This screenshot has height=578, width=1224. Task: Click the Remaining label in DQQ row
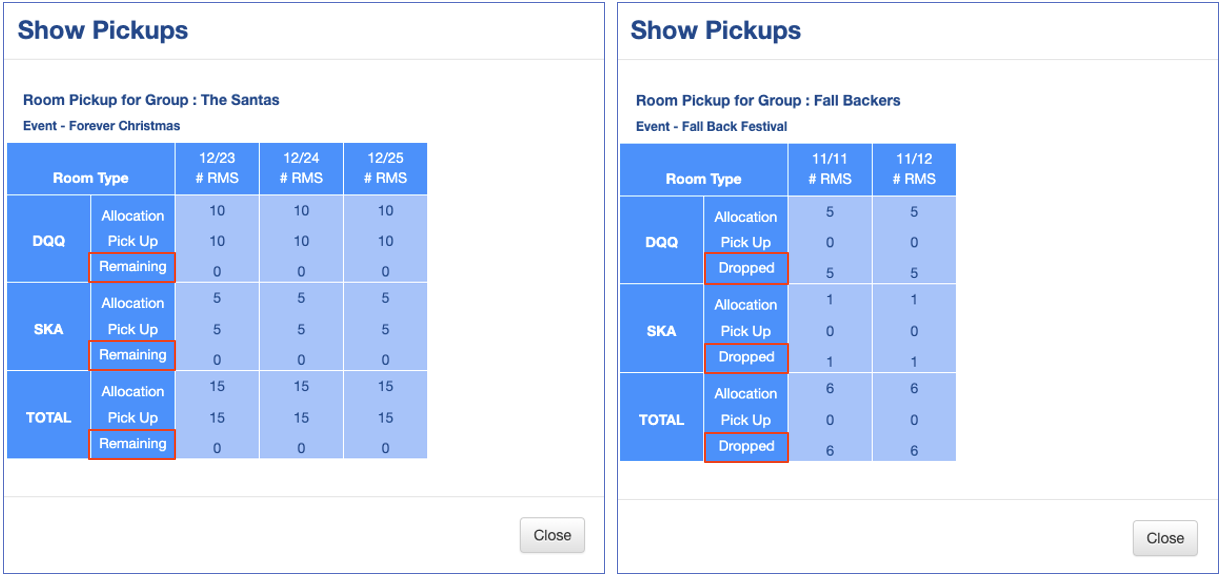132,267
